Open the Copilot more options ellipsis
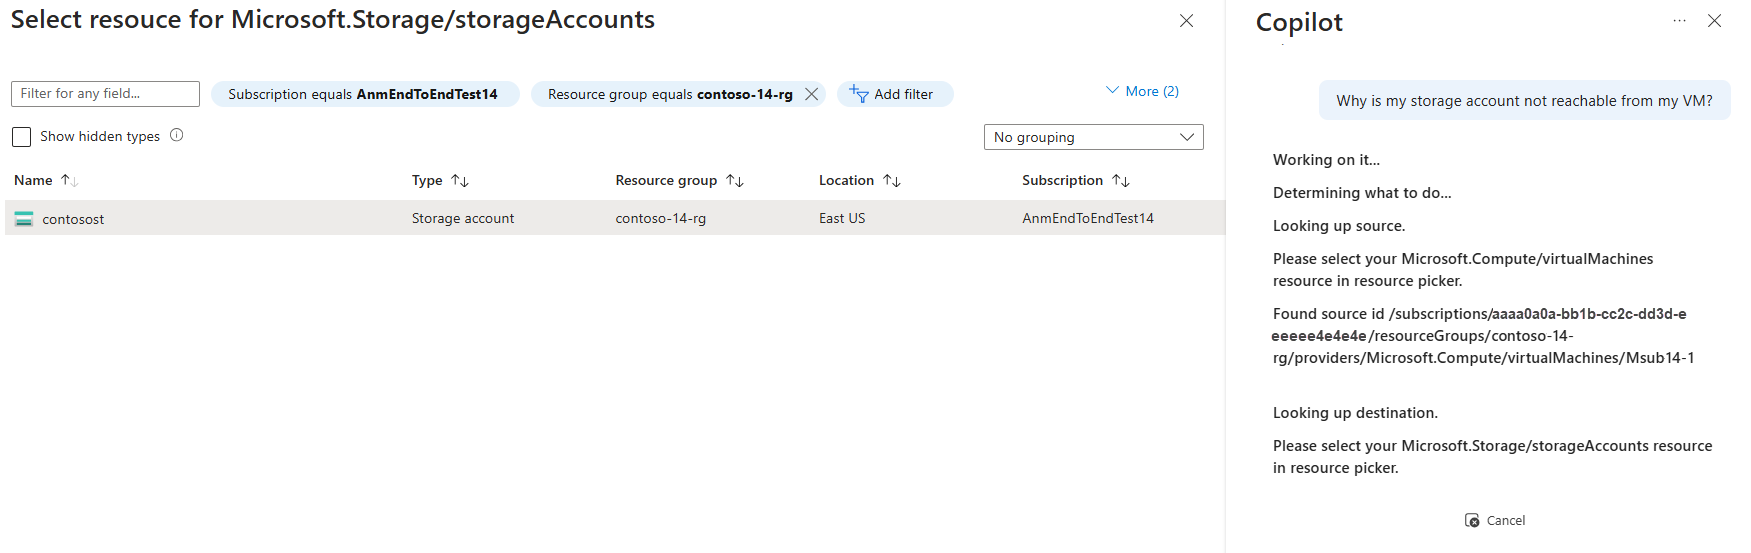Image resolution: width=1751 pixels, height=553 pixels. pos(1679,21)
